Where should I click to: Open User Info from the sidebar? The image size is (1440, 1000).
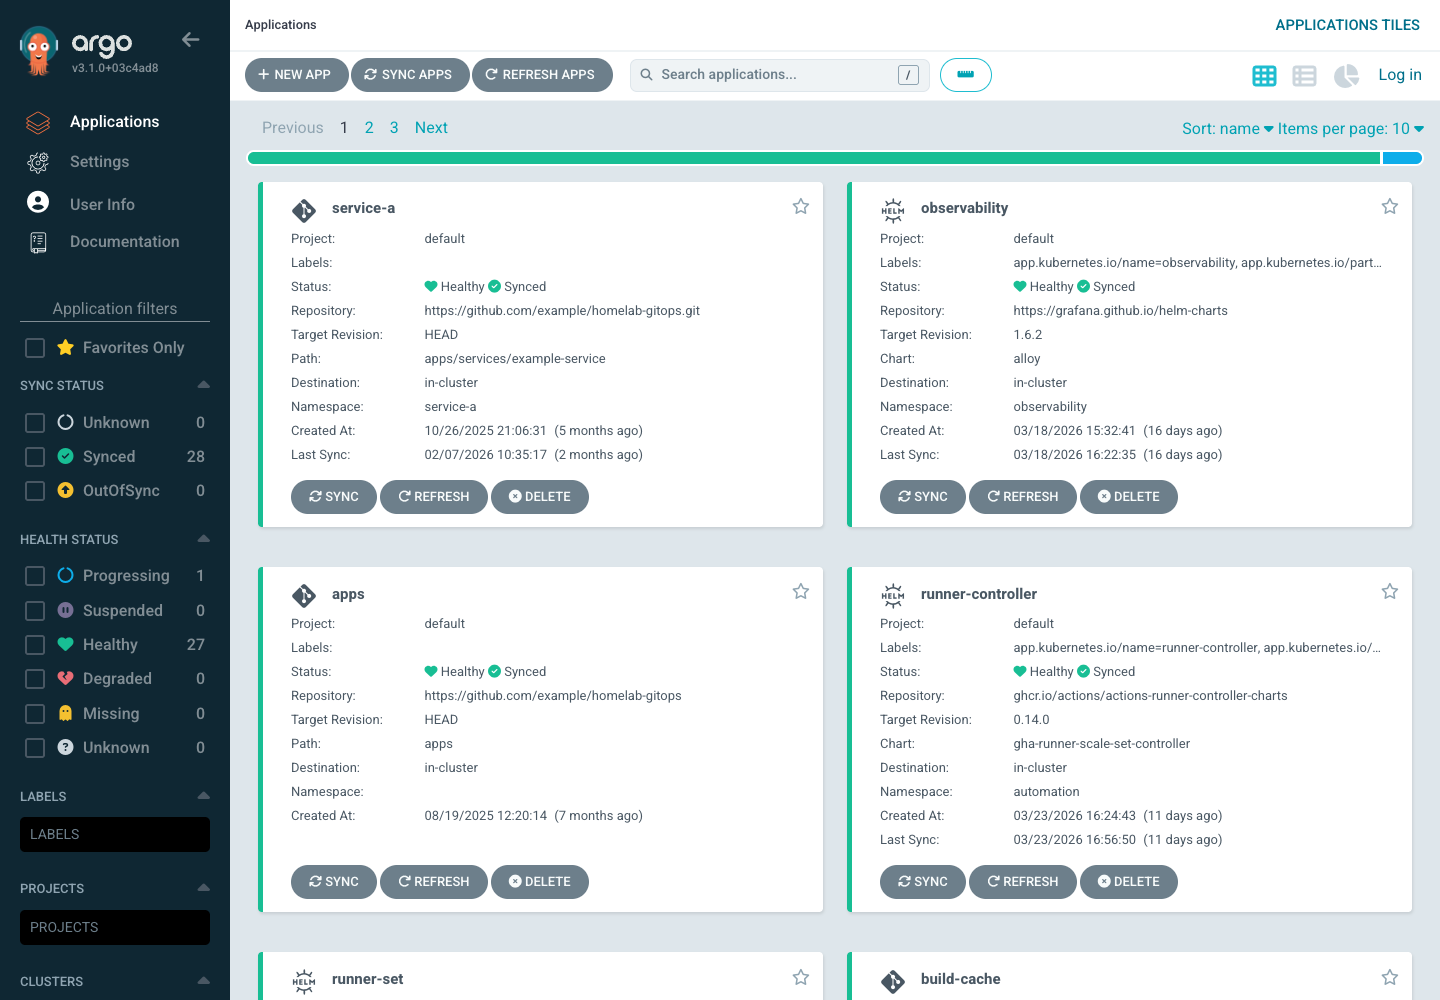[x=102, y=204]
